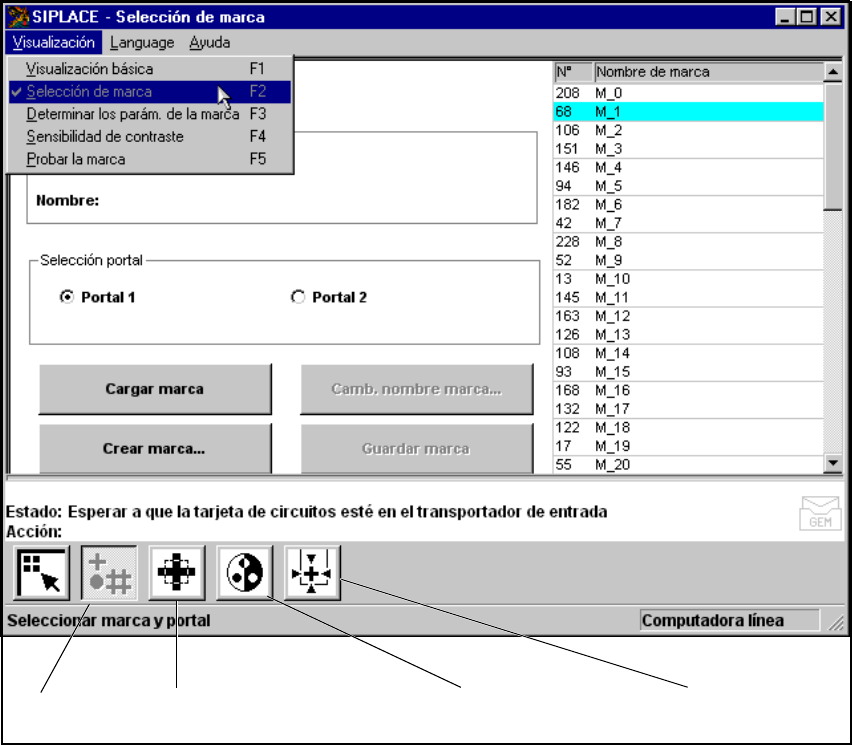Select mark M_12 row
The height and width of the screenshot is (745, 852).
(x=688, y=316)
